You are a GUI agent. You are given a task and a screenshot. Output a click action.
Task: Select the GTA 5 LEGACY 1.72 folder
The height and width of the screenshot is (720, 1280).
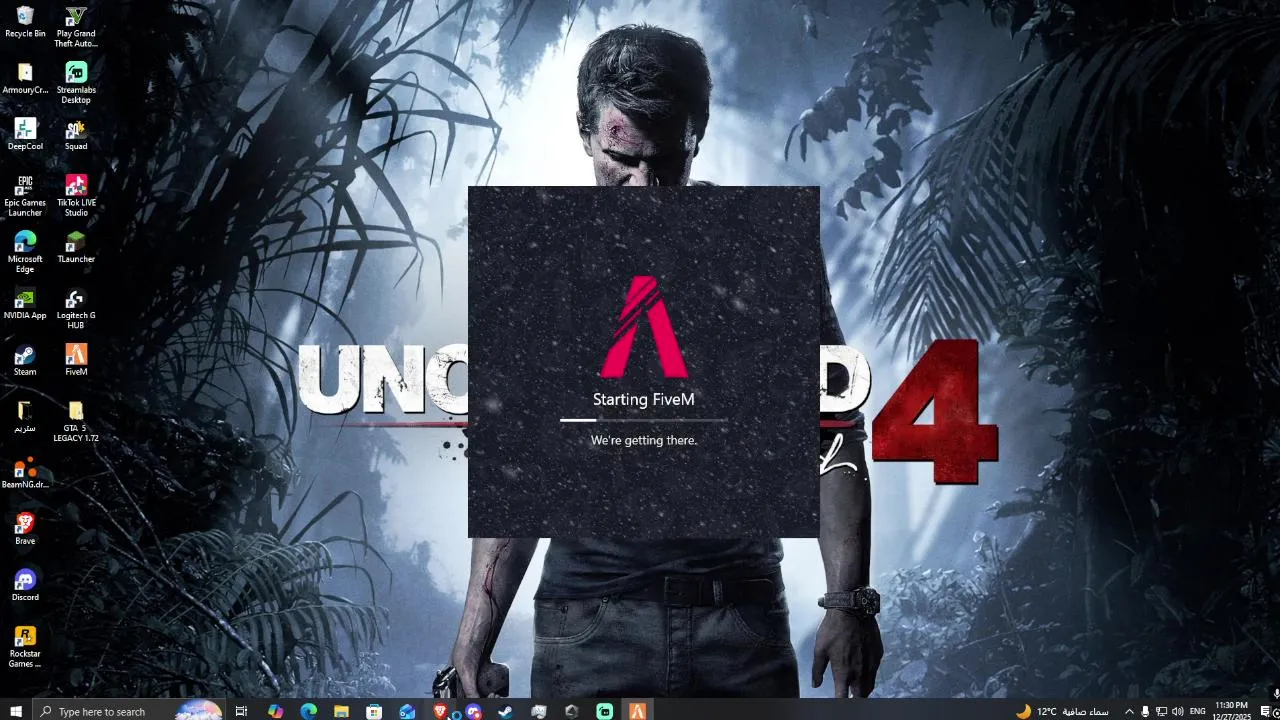pos(76,421)
